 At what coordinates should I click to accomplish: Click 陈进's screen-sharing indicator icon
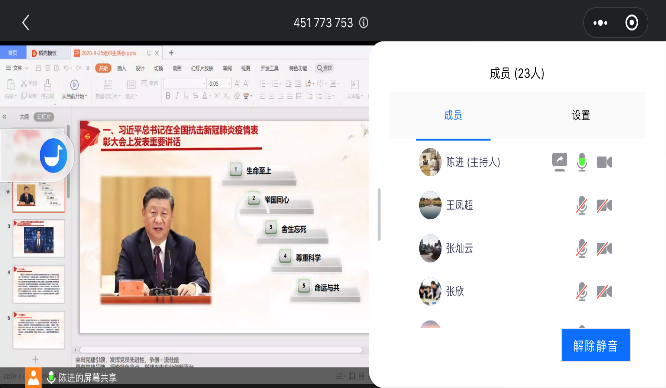[559, 162]
